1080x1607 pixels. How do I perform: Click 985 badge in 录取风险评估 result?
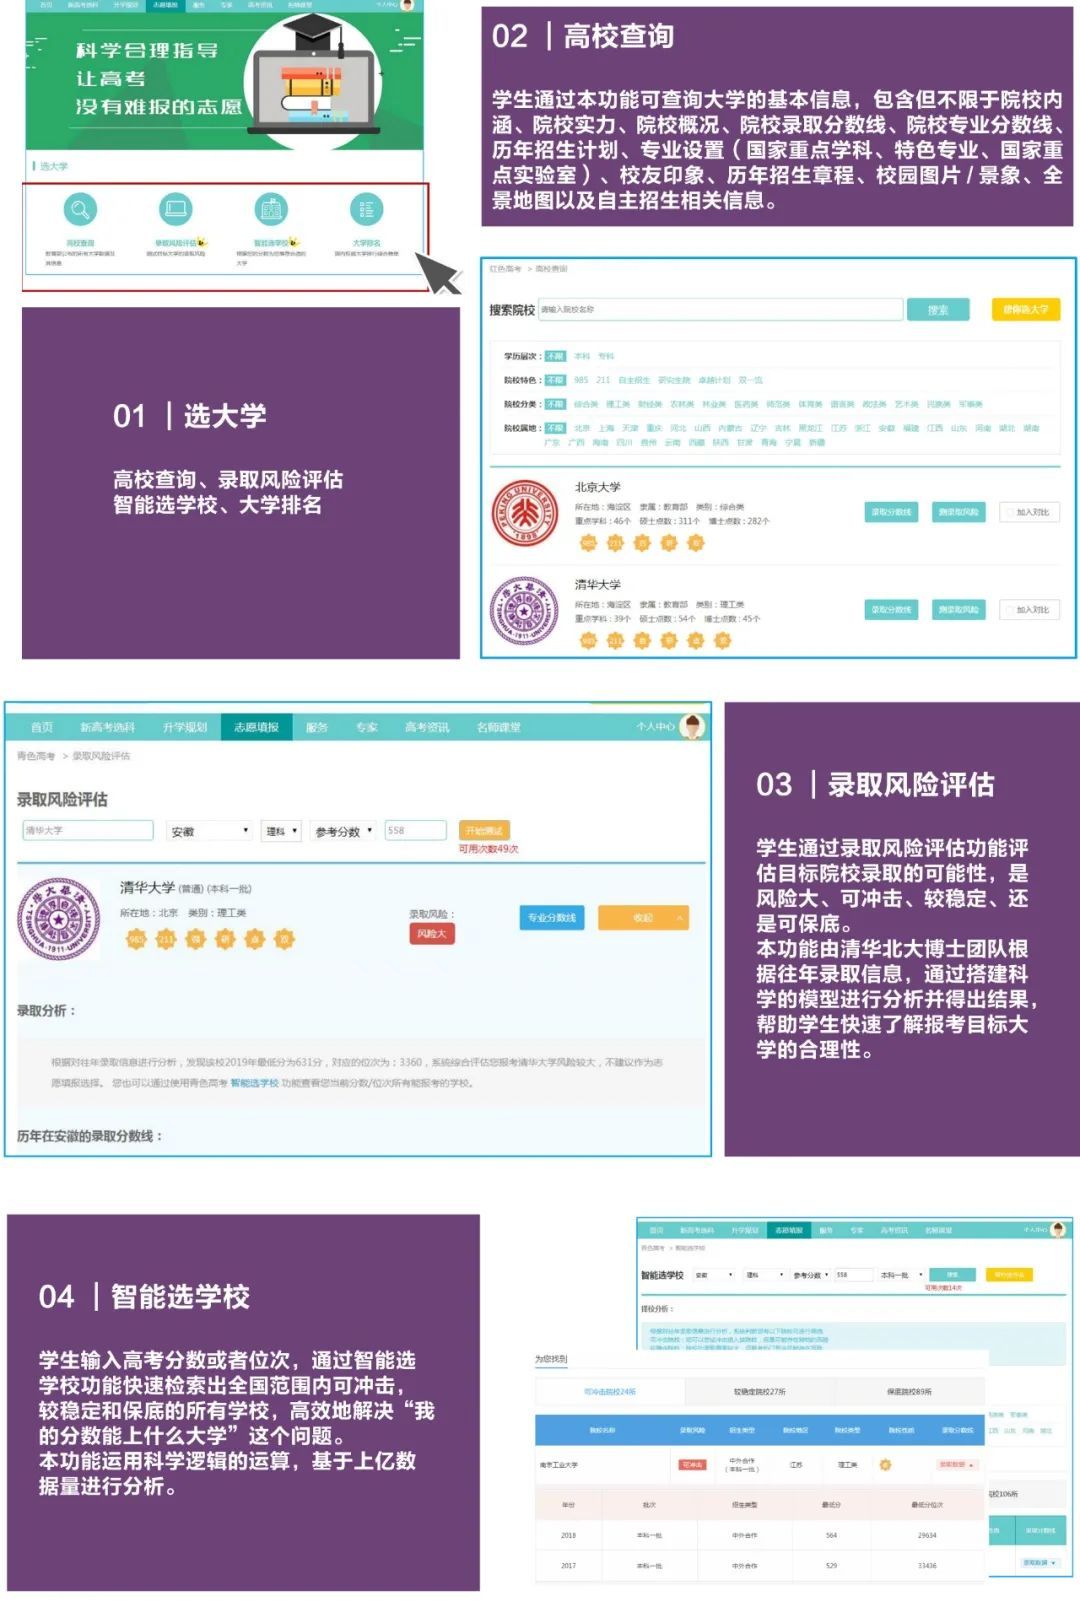coord(136,939)
